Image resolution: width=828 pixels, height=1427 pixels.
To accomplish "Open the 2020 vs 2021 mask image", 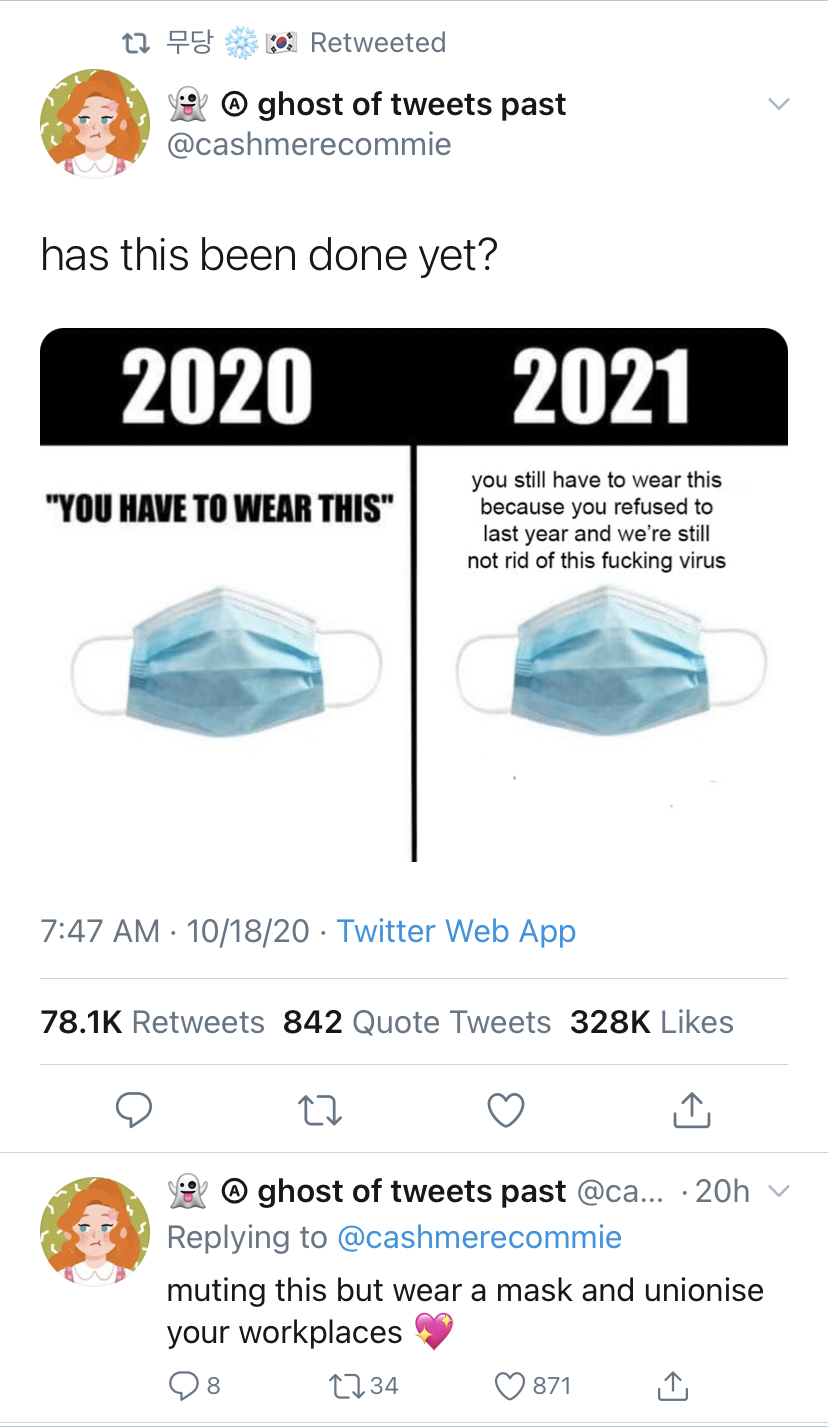I will (414, 595).
